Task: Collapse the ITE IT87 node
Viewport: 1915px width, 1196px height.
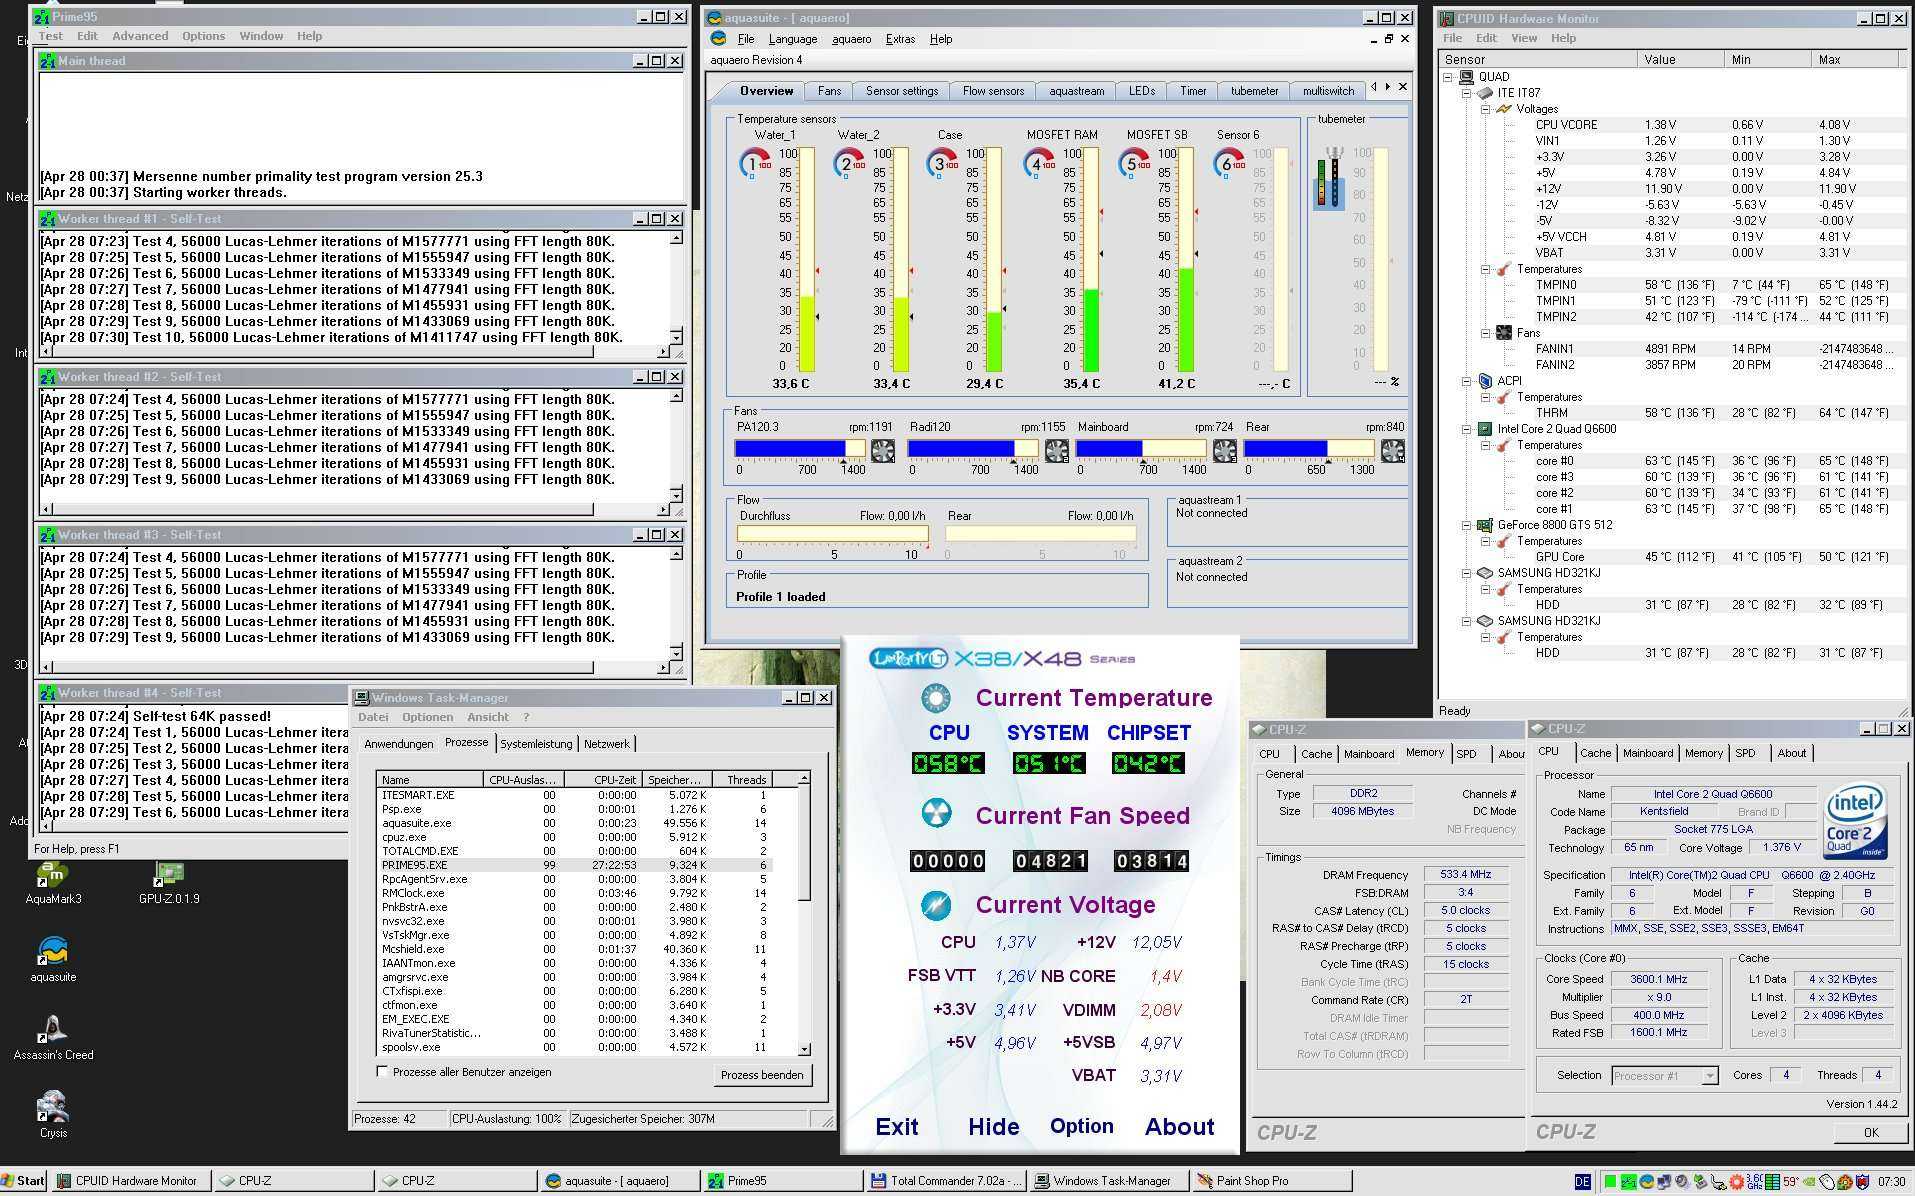Action: pyautogui.click(x=1467, y=93)
